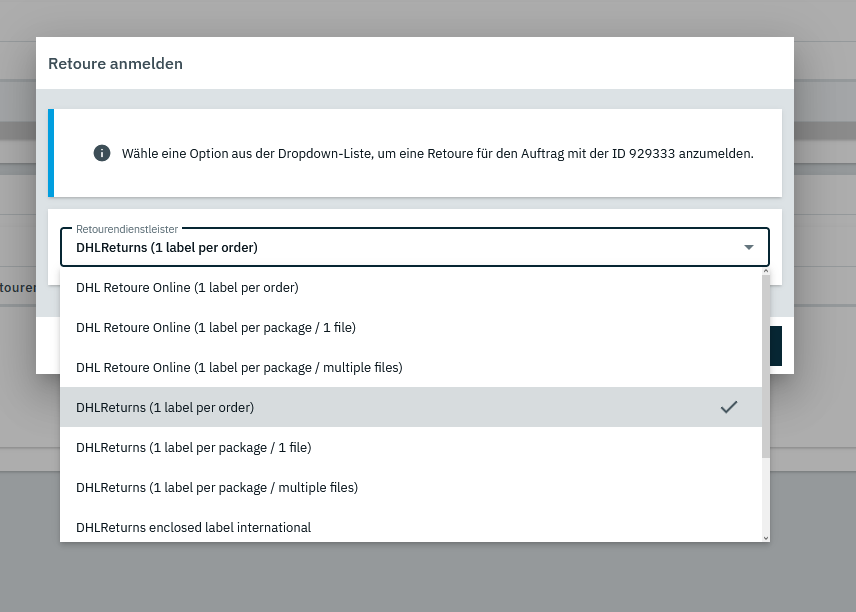Click the dimmed backdrop below the dialog
Image resolution: width=856 pixels, height=612 pixels.
click(428, 580)
